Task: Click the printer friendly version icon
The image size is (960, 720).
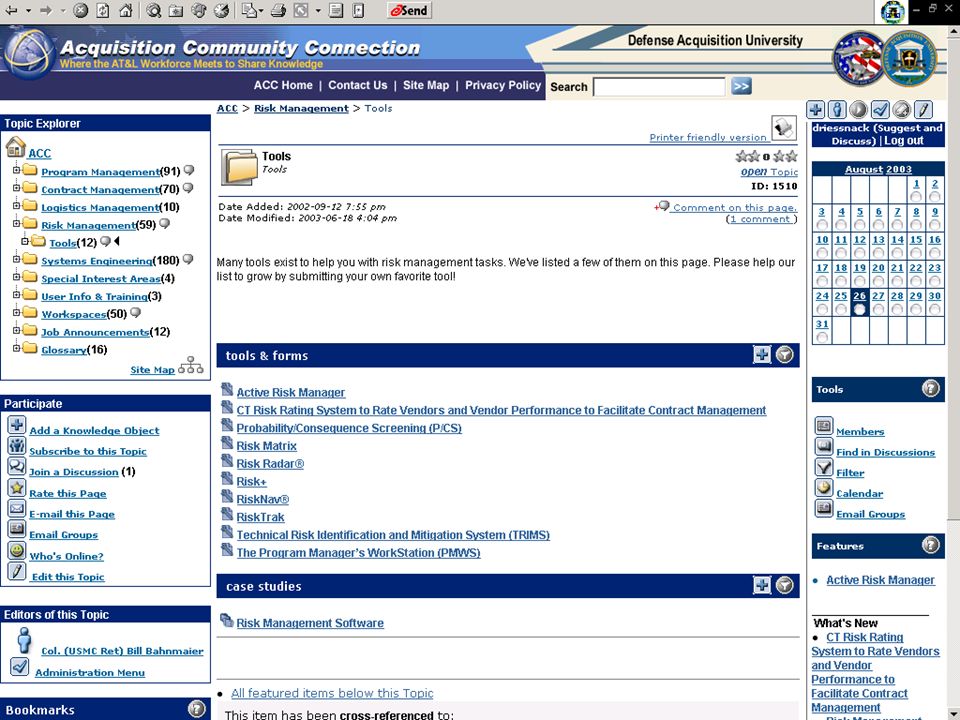Action: pyautogui.click(x=784, y=128)
